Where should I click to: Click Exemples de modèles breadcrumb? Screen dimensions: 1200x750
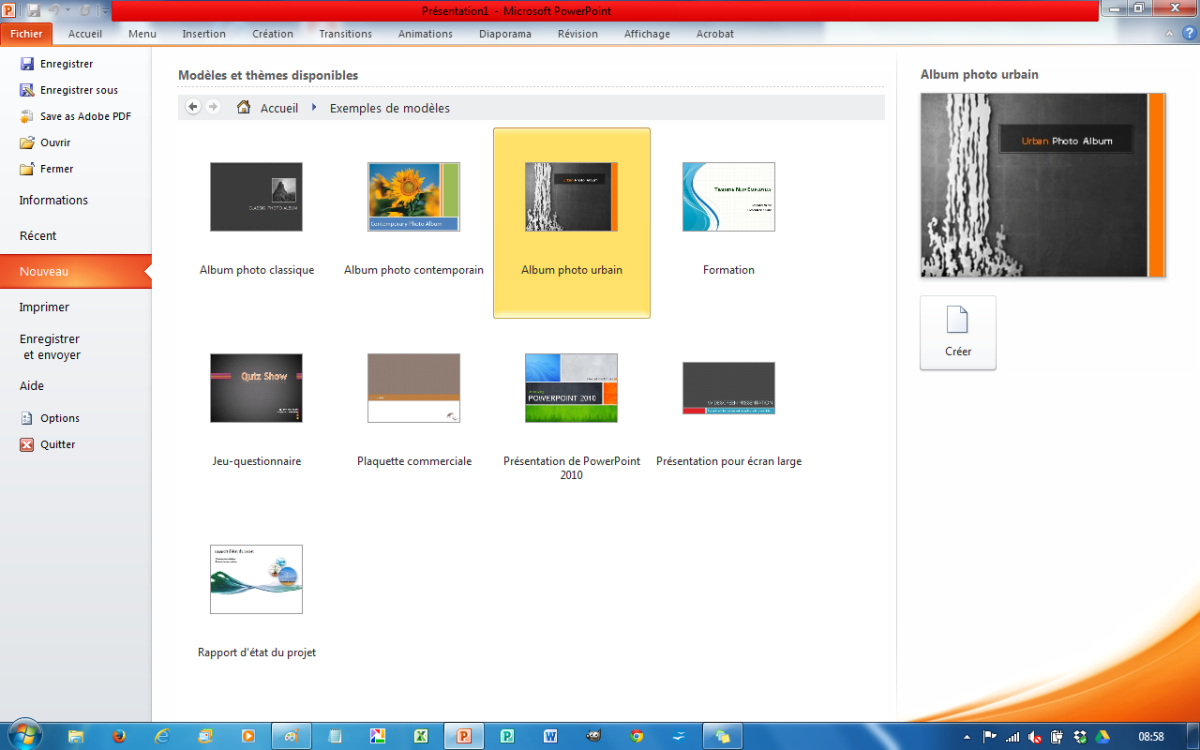click(390, 108)
